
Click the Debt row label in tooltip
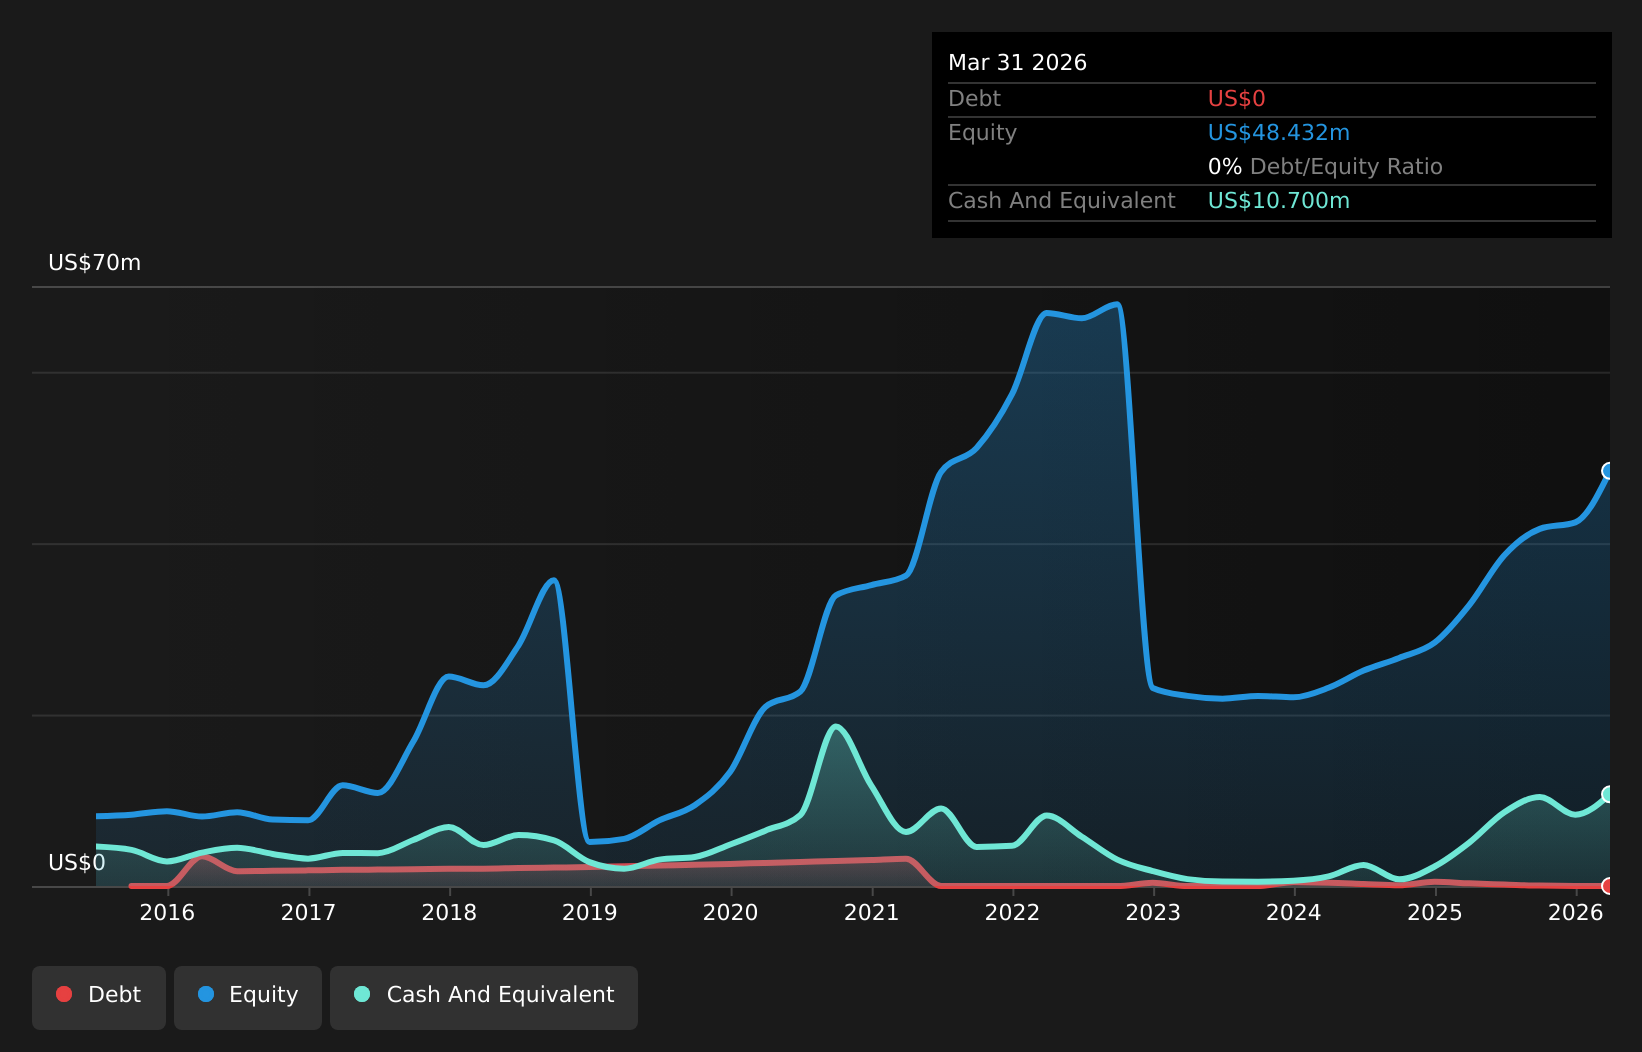point(974,99)
